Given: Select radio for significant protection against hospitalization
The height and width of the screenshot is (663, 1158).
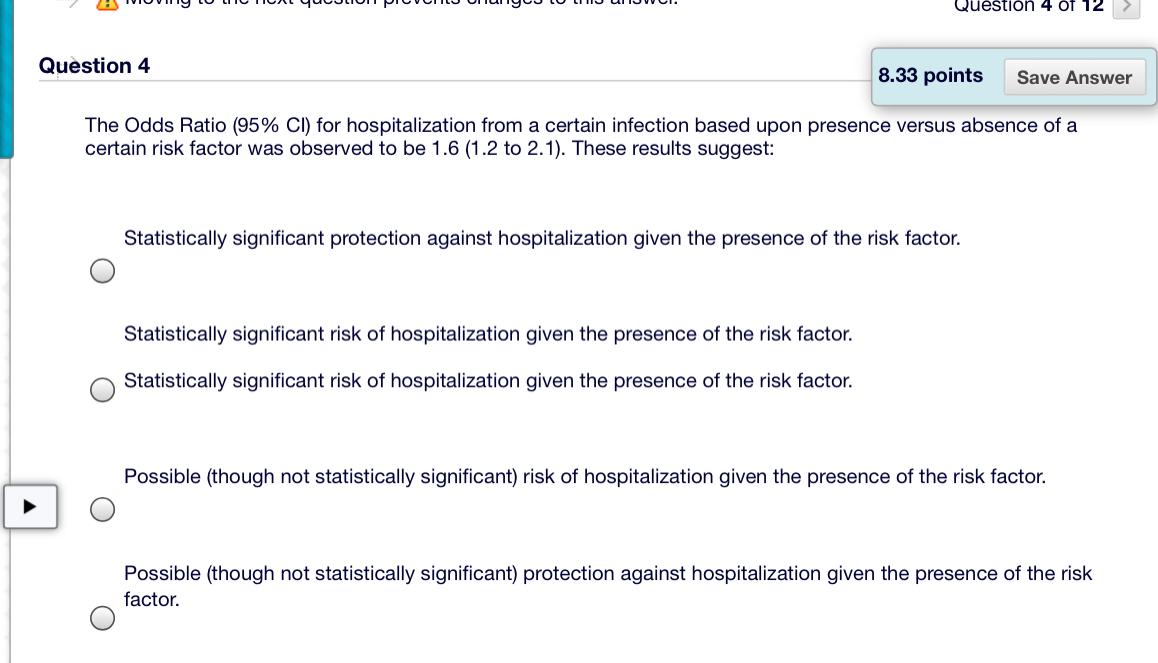Looking at the screenshot, I should coord(102,270).
